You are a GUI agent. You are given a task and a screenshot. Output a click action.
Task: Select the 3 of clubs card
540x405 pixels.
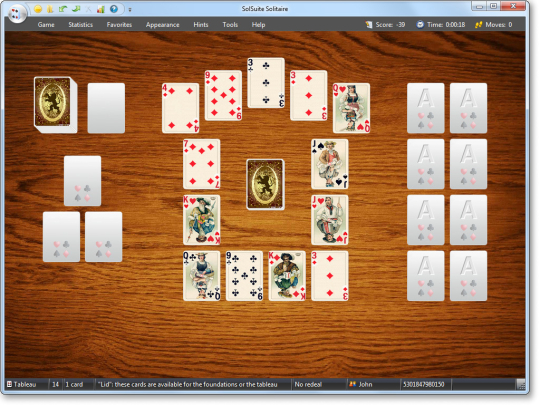(x=266, y=83)
